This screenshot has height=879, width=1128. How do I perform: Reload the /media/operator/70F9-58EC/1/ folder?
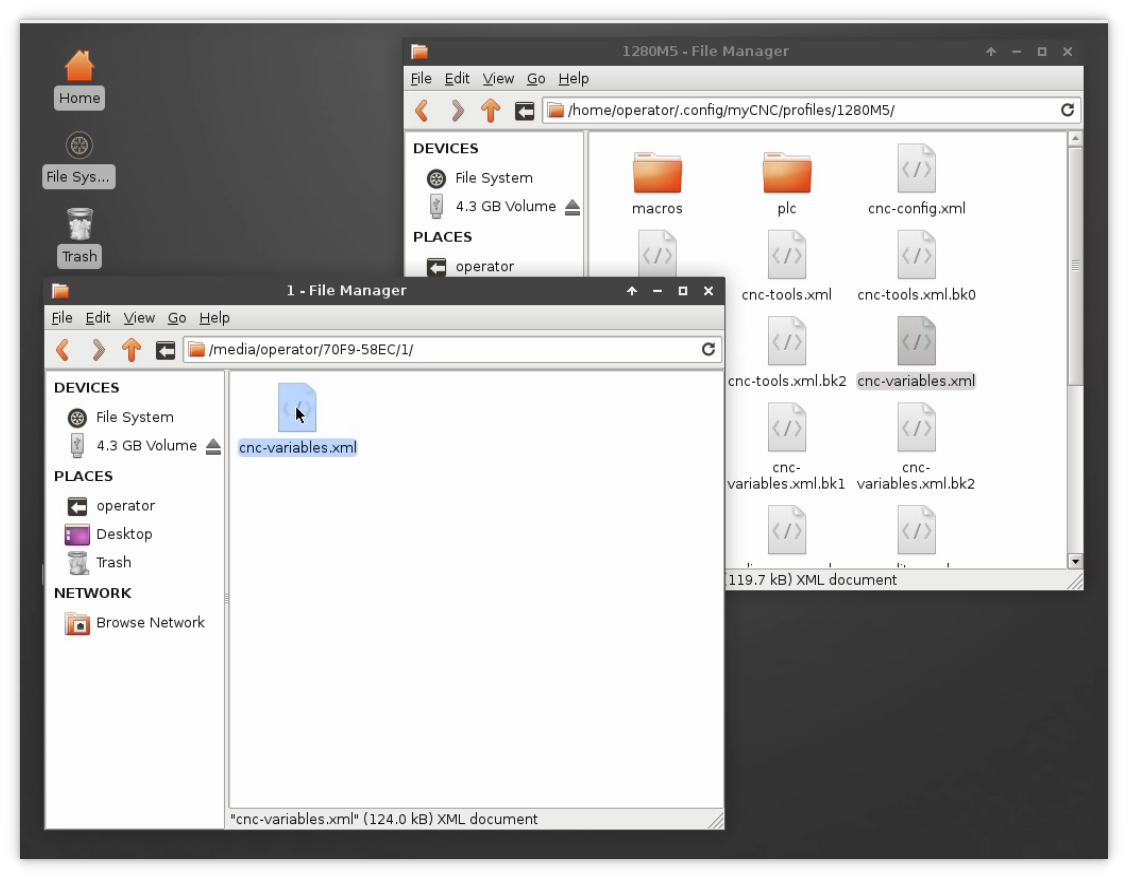(x=708, y=349)
